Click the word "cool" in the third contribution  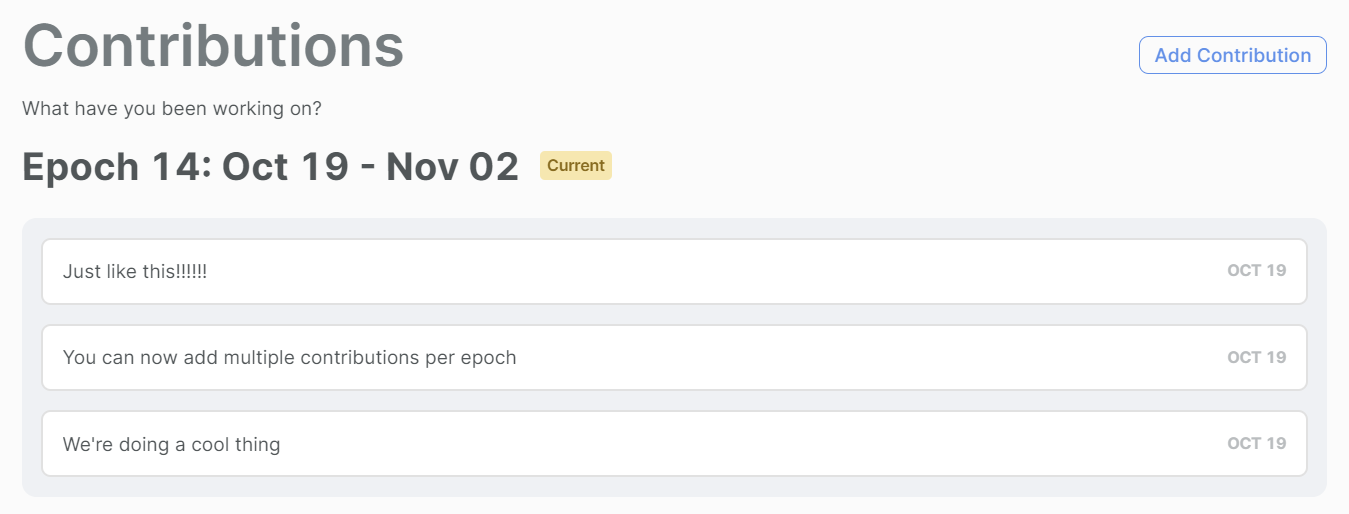pyautogui.click(x=210, y=444)
